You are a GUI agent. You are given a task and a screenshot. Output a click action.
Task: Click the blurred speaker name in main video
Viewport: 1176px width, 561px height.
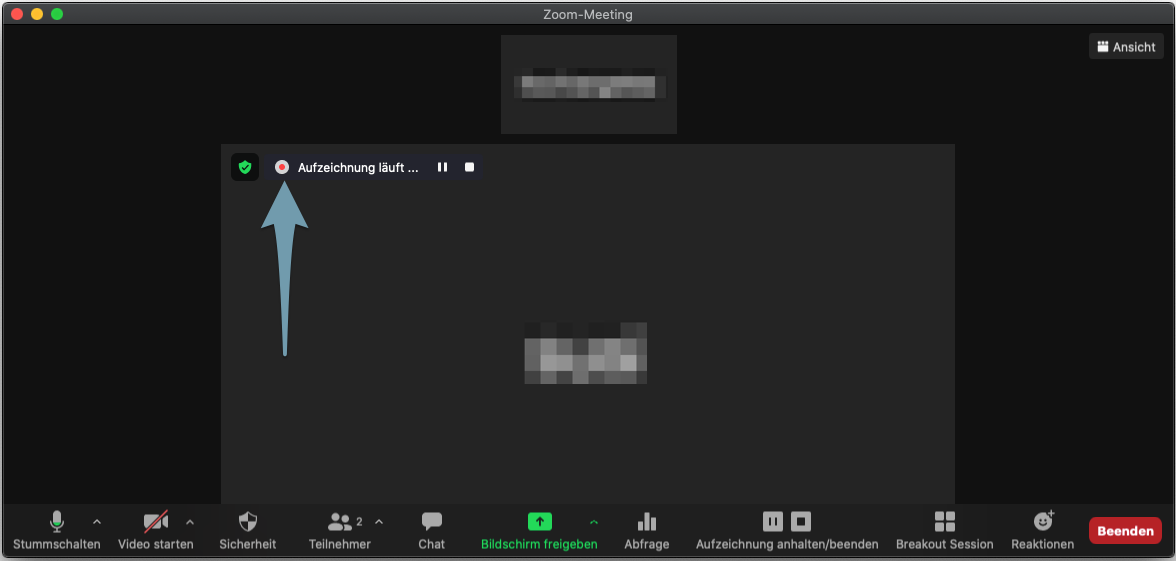pyautogui.click(x=586, y=353)
